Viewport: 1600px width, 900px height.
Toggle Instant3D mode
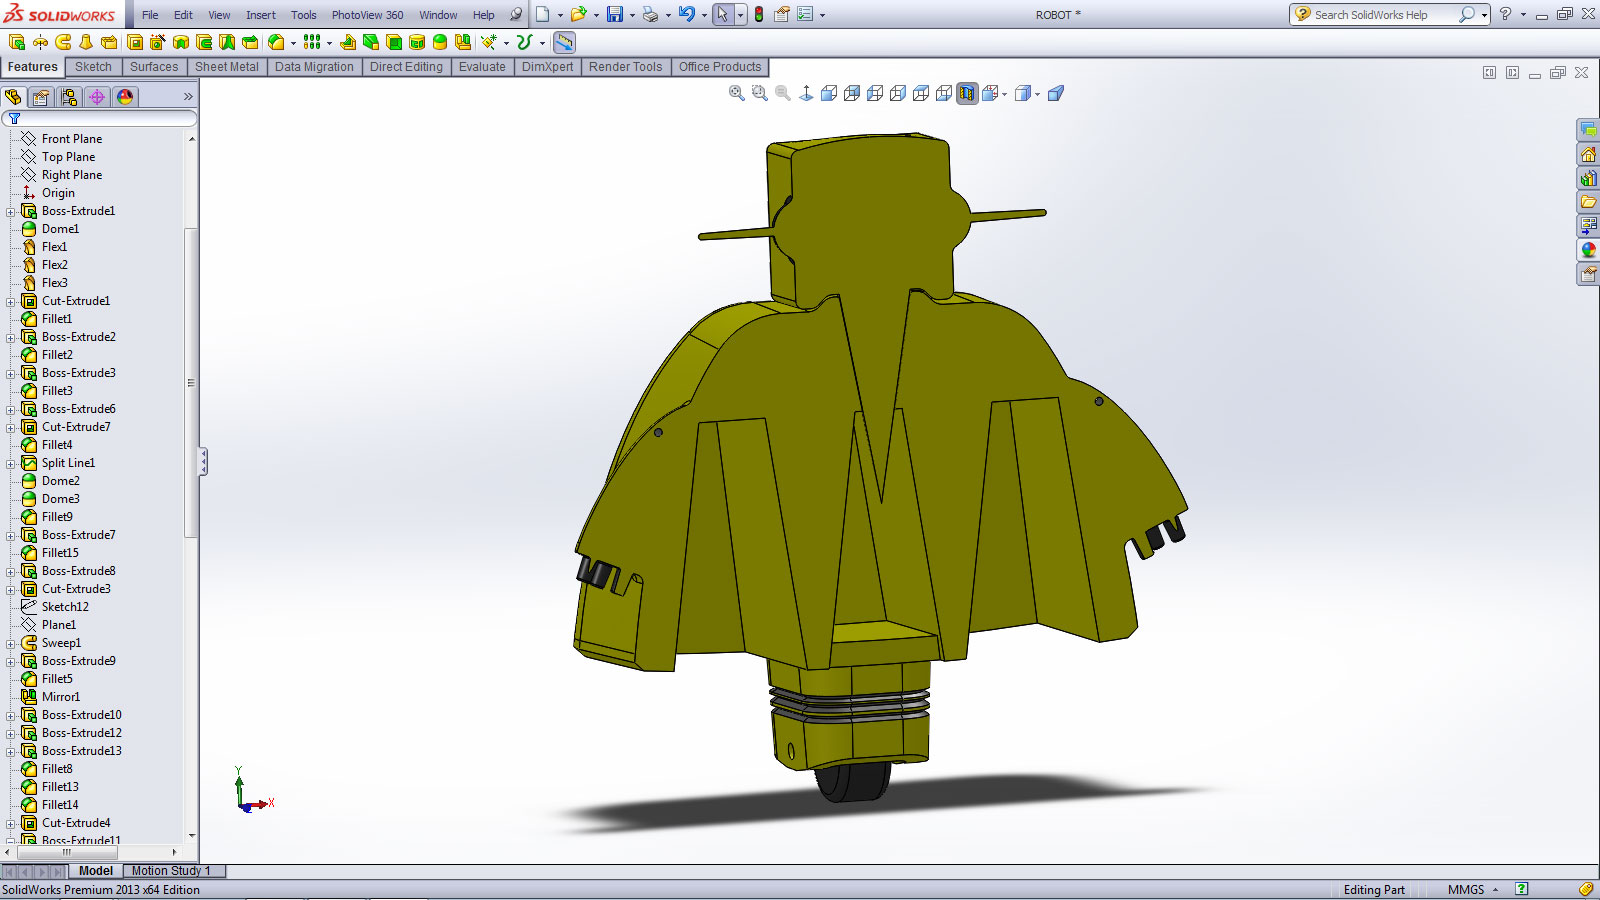565,42
